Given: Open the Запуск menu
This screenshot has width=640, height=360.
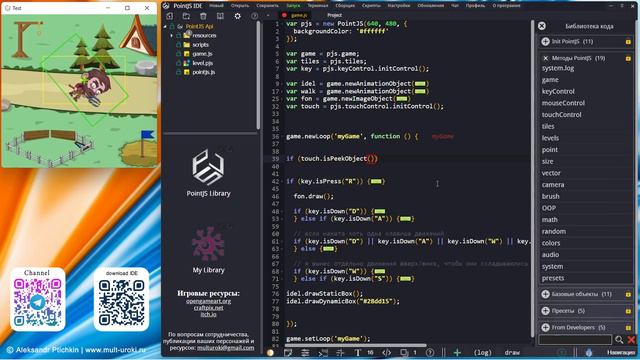Looking at the screenshot, I should click(293, 6).
